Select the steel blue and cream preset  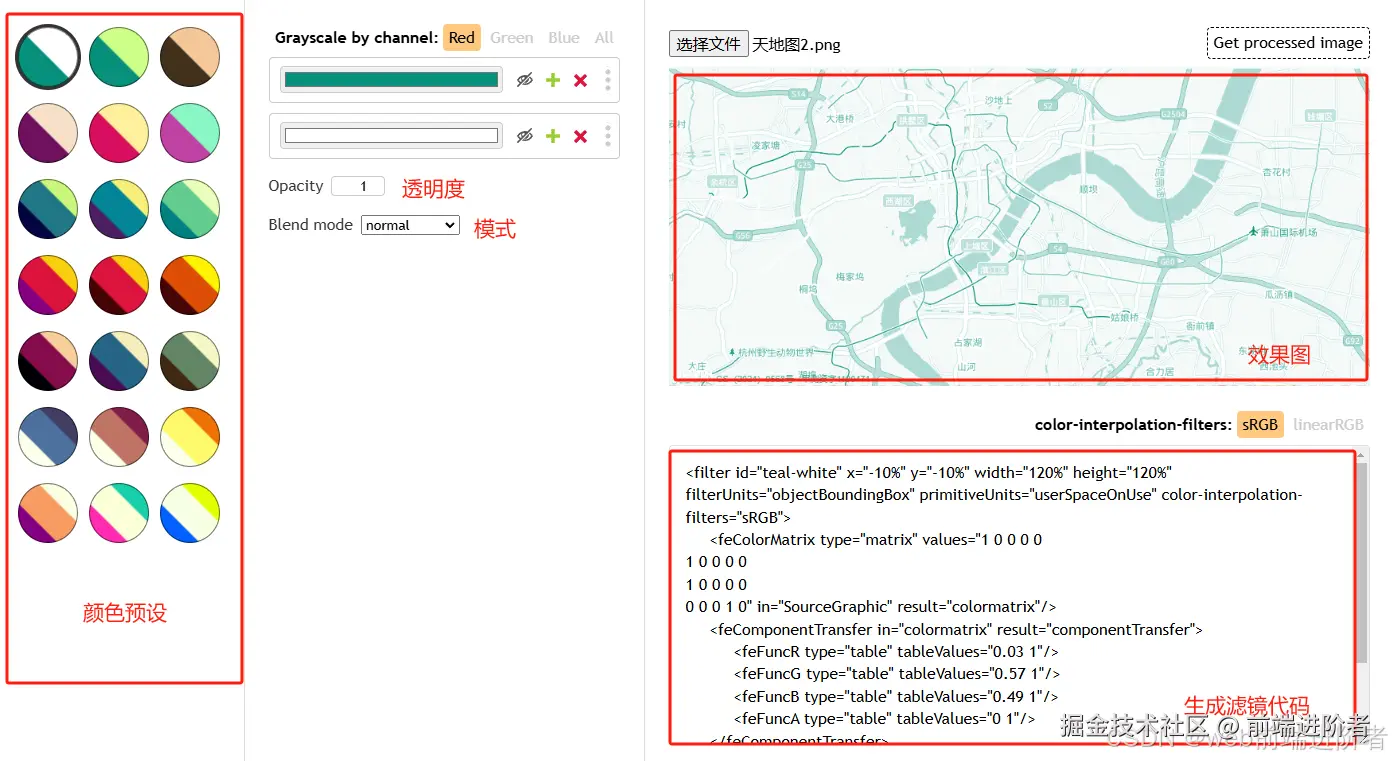pos(48,436)
